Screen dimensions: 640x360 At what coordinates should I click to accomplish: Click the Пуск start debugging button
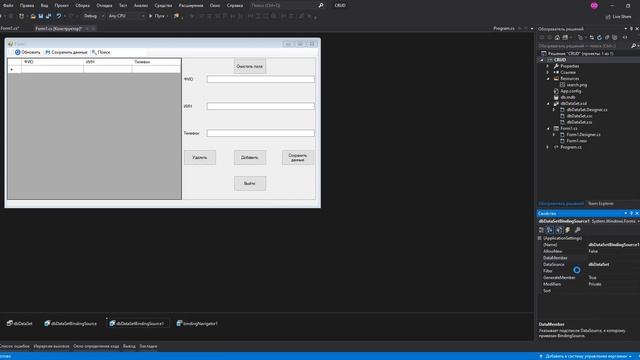157,16
